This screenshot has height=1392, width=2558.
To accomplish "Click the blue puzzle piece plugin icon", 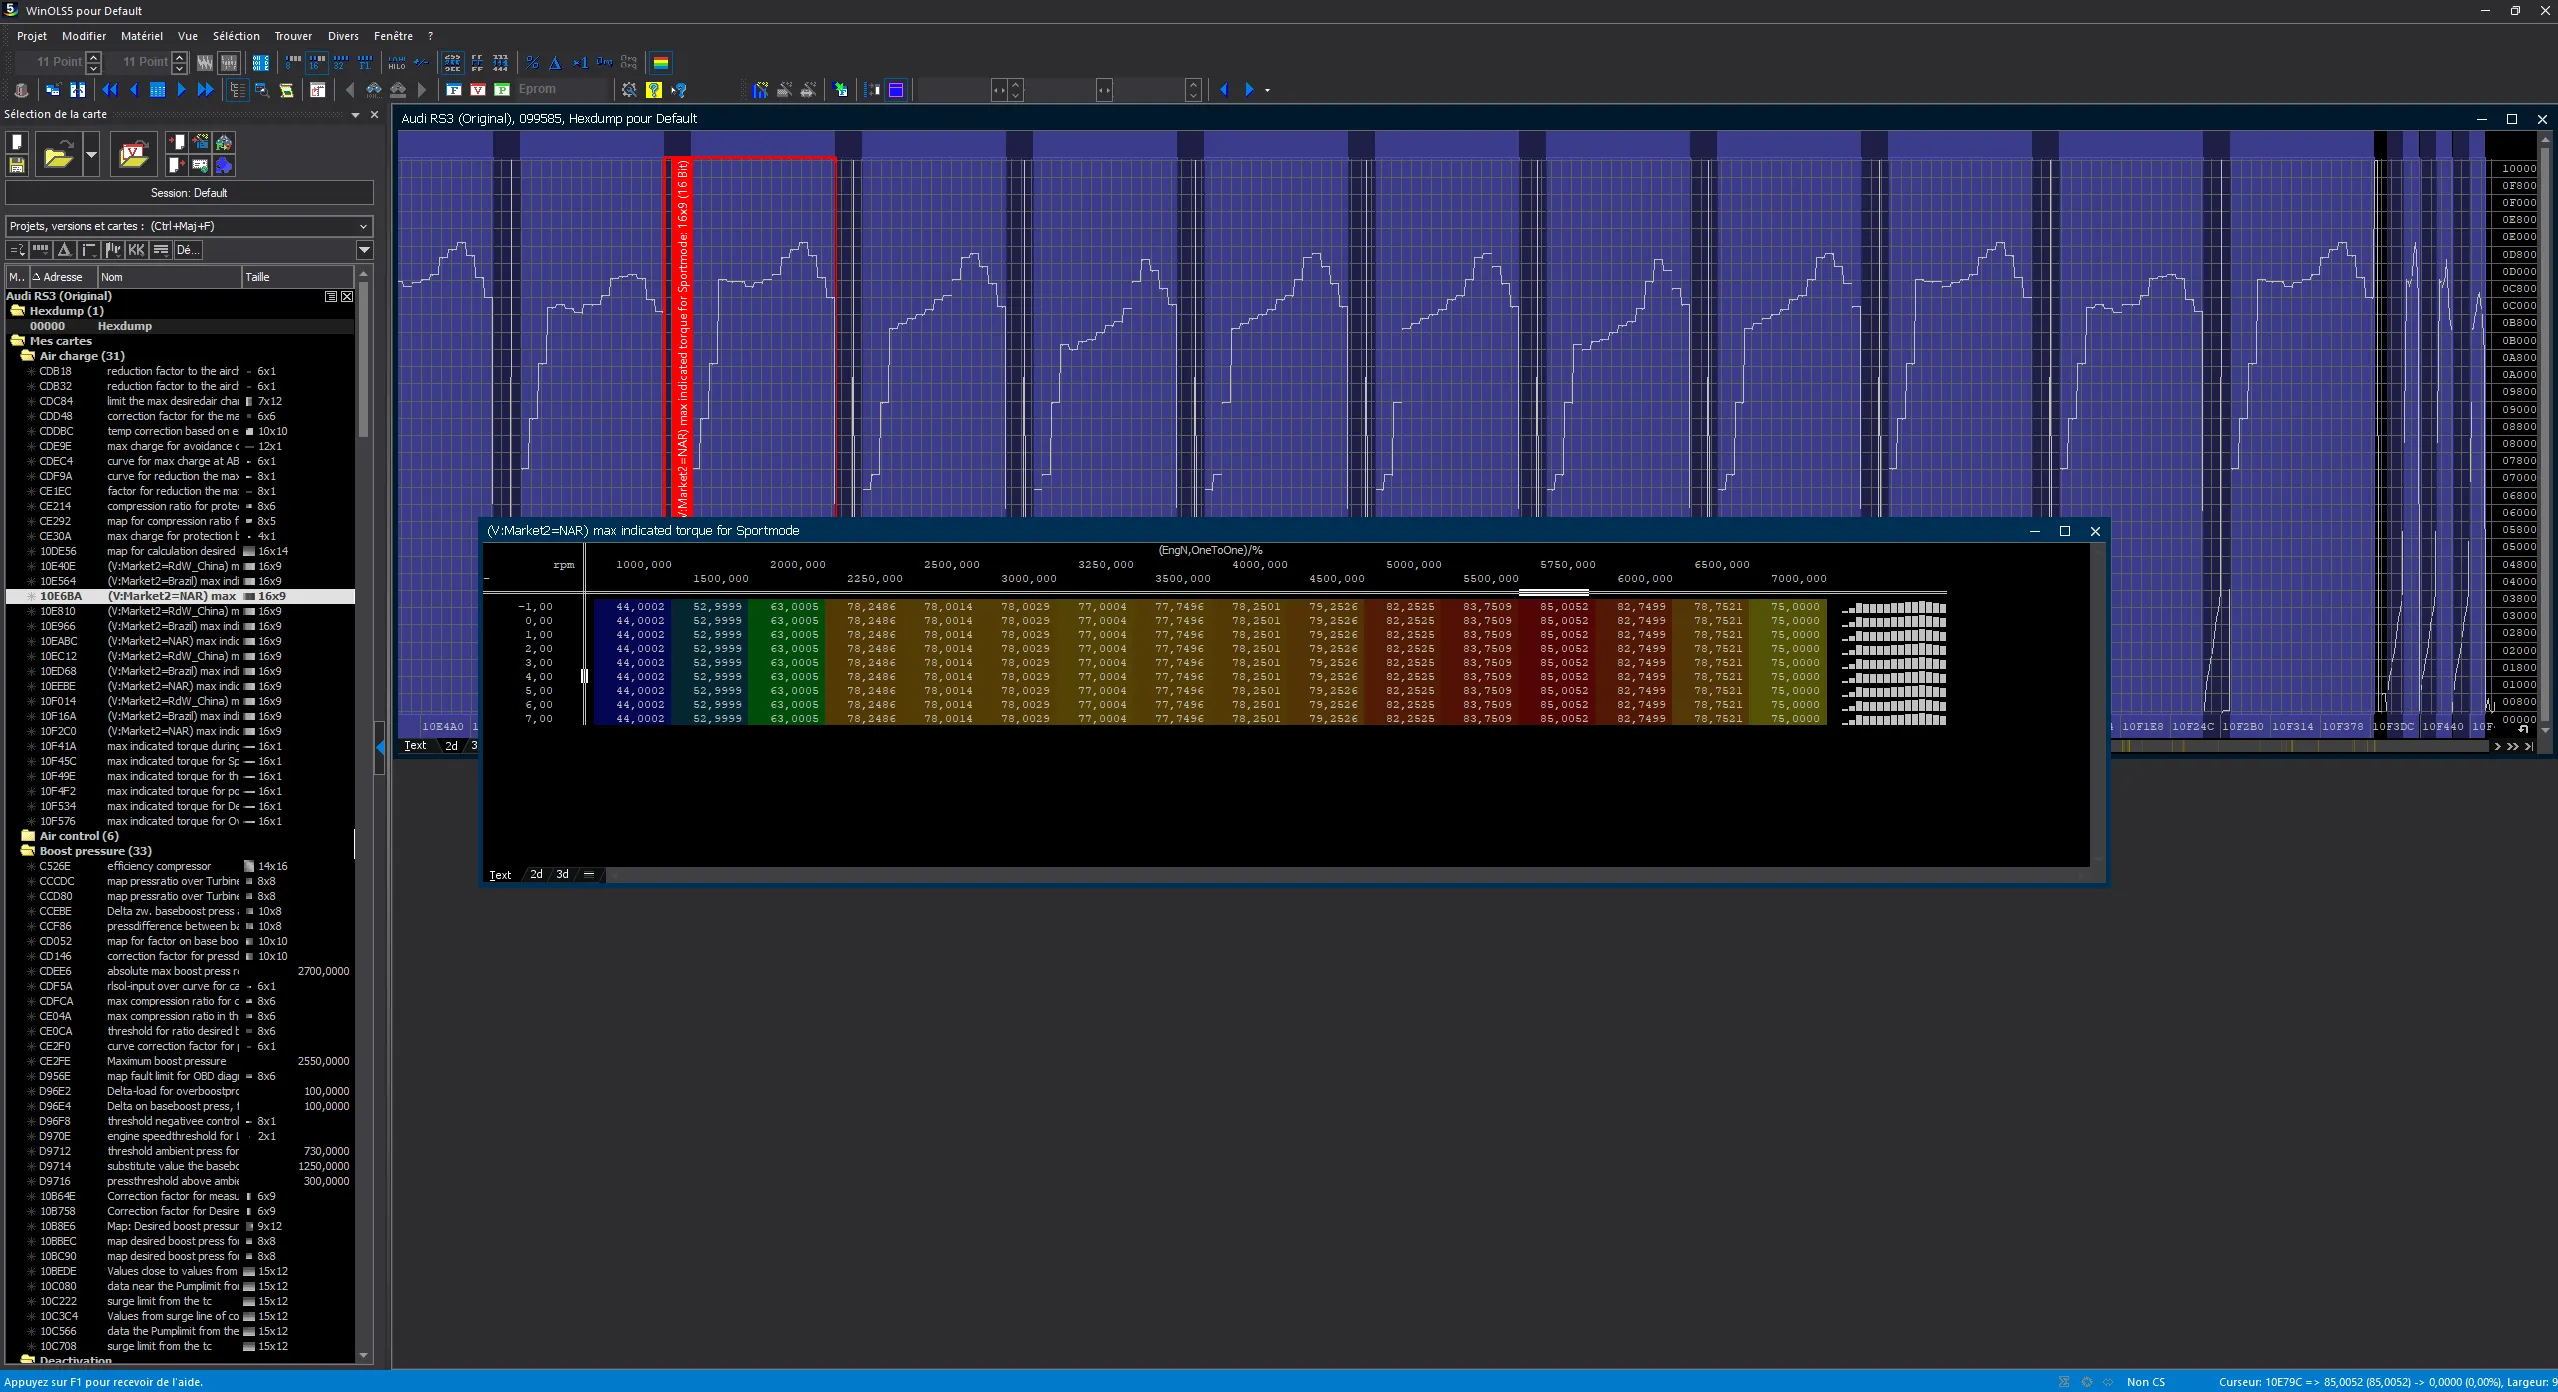I will pos(224,165).
